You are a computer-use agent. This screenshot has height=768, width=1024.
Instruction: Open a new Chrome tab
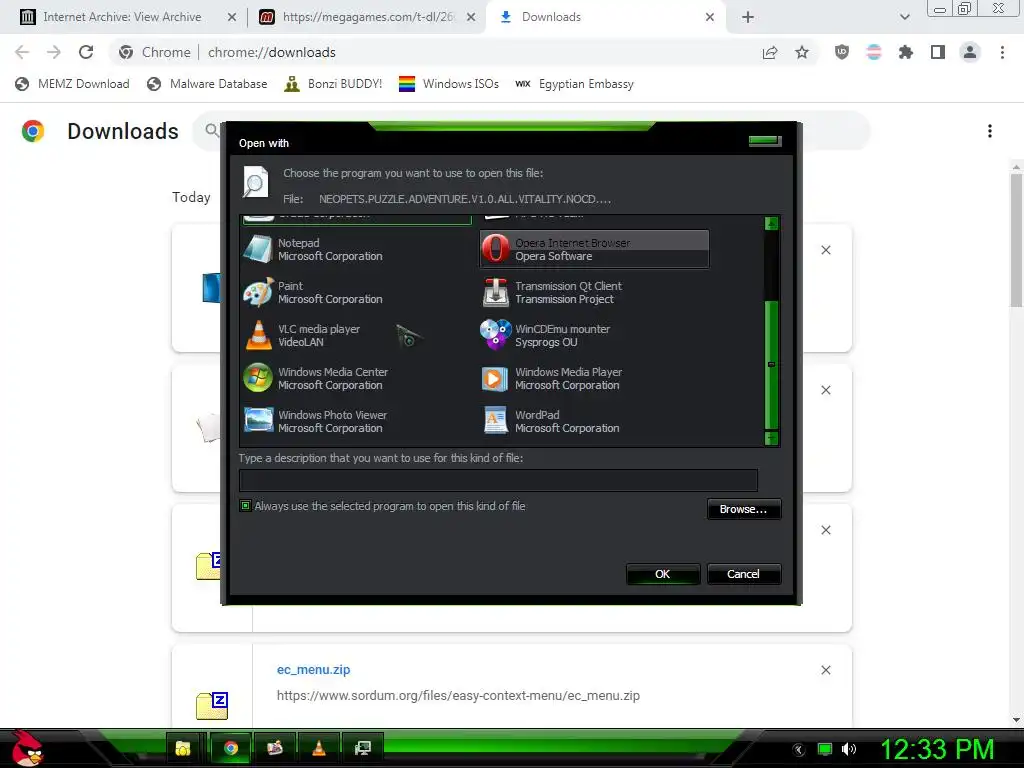(748, 17)
